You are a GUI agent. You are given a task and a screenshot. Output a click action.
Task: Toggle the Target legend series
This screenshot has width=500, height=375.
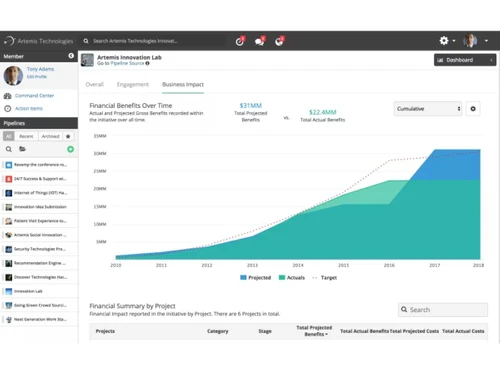point(324,278)
